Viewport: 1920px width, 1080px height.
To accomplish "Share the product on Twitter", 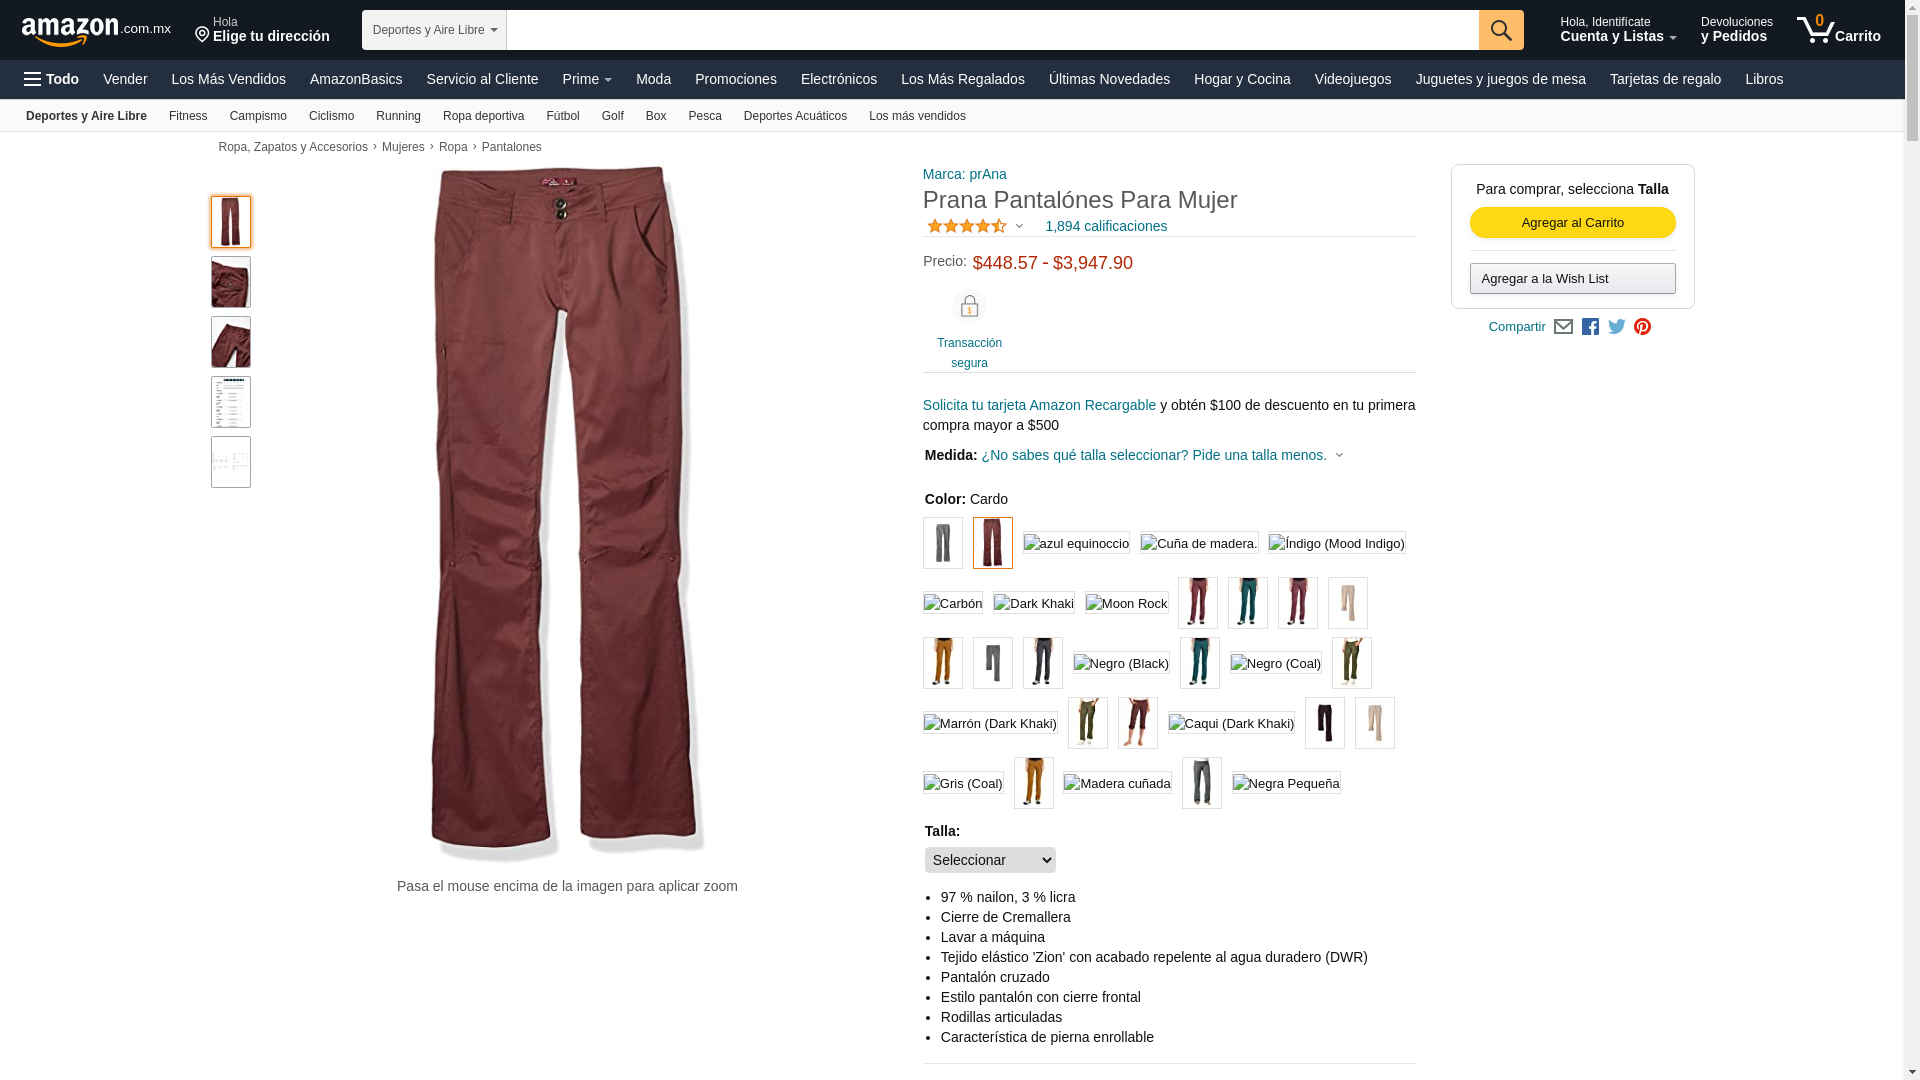I will pos(1617,327).
